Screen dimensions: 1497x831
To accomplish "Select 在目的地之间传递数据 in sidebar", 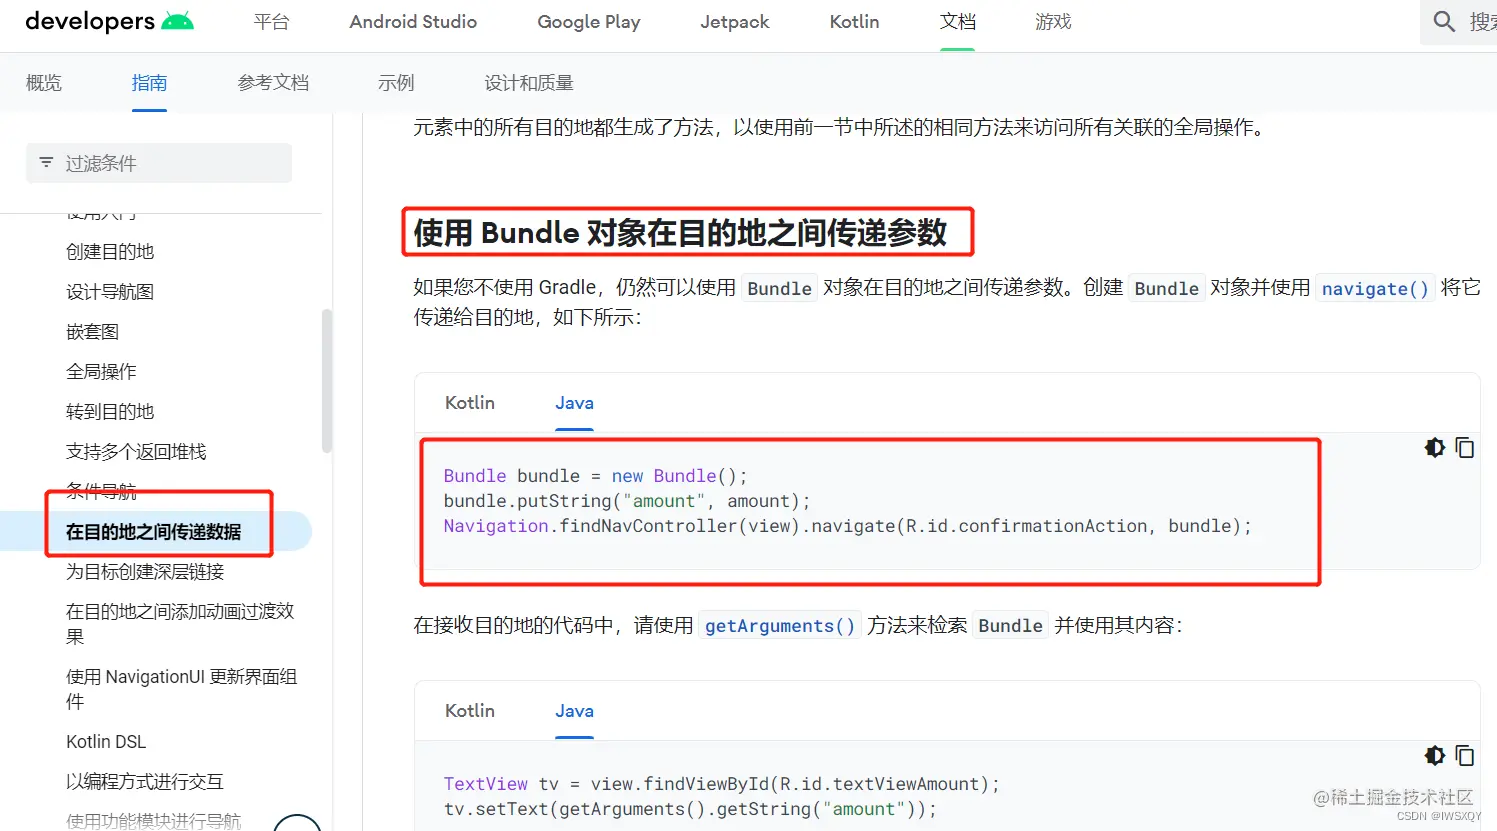I will pos(154,532).
